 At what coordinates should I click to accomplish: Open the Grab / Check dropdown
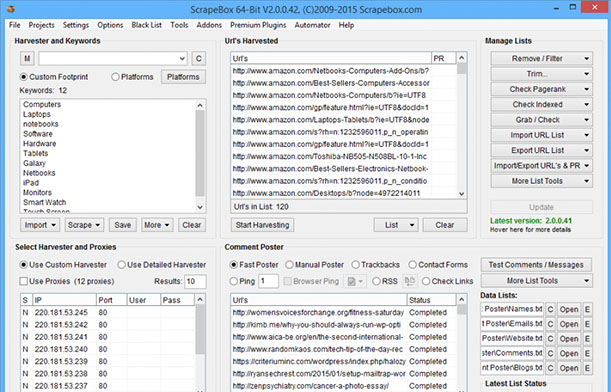542,120
